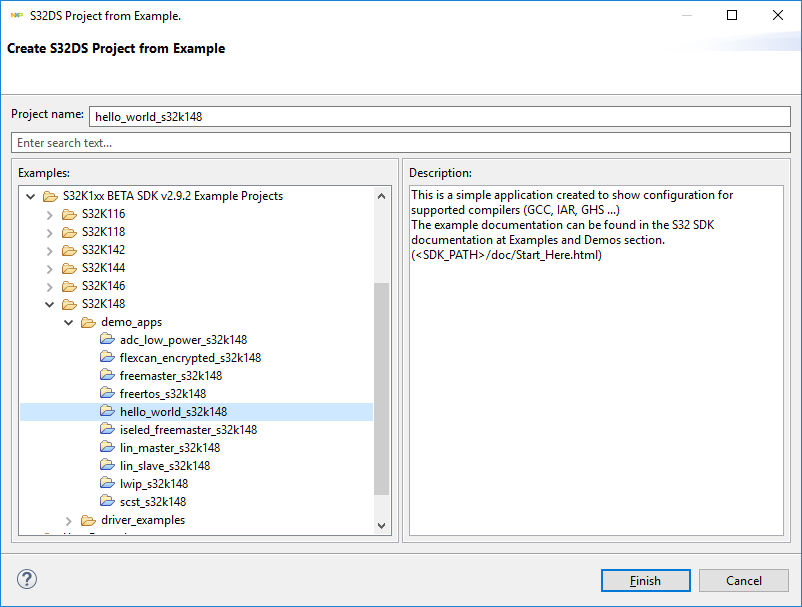Click the demo_apps folder icon
This screenshot has height=607, width=802.
pos(88,322)
